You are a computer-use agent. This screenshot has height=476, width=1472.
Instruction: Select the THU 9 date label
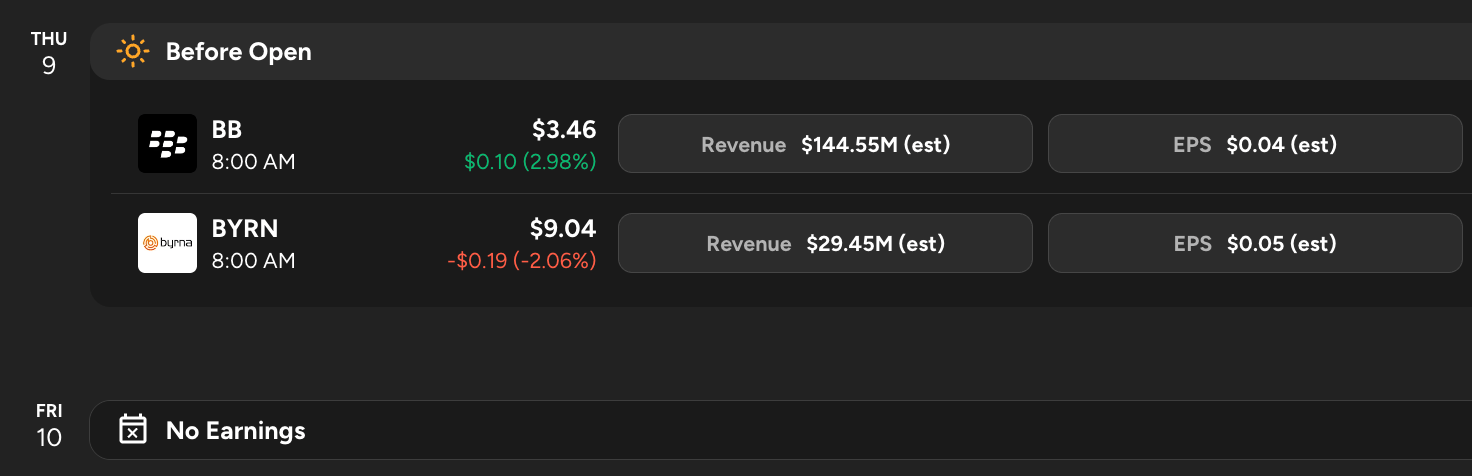coord(48,54)
